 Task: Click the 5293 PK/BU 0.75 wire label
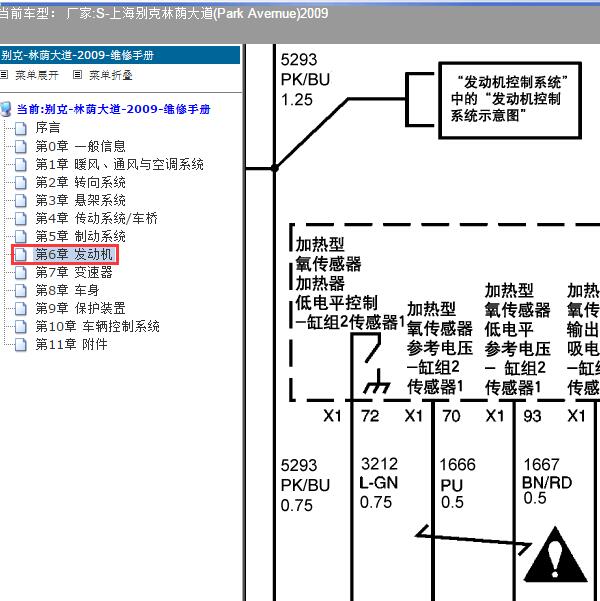(x=305, y=485)
